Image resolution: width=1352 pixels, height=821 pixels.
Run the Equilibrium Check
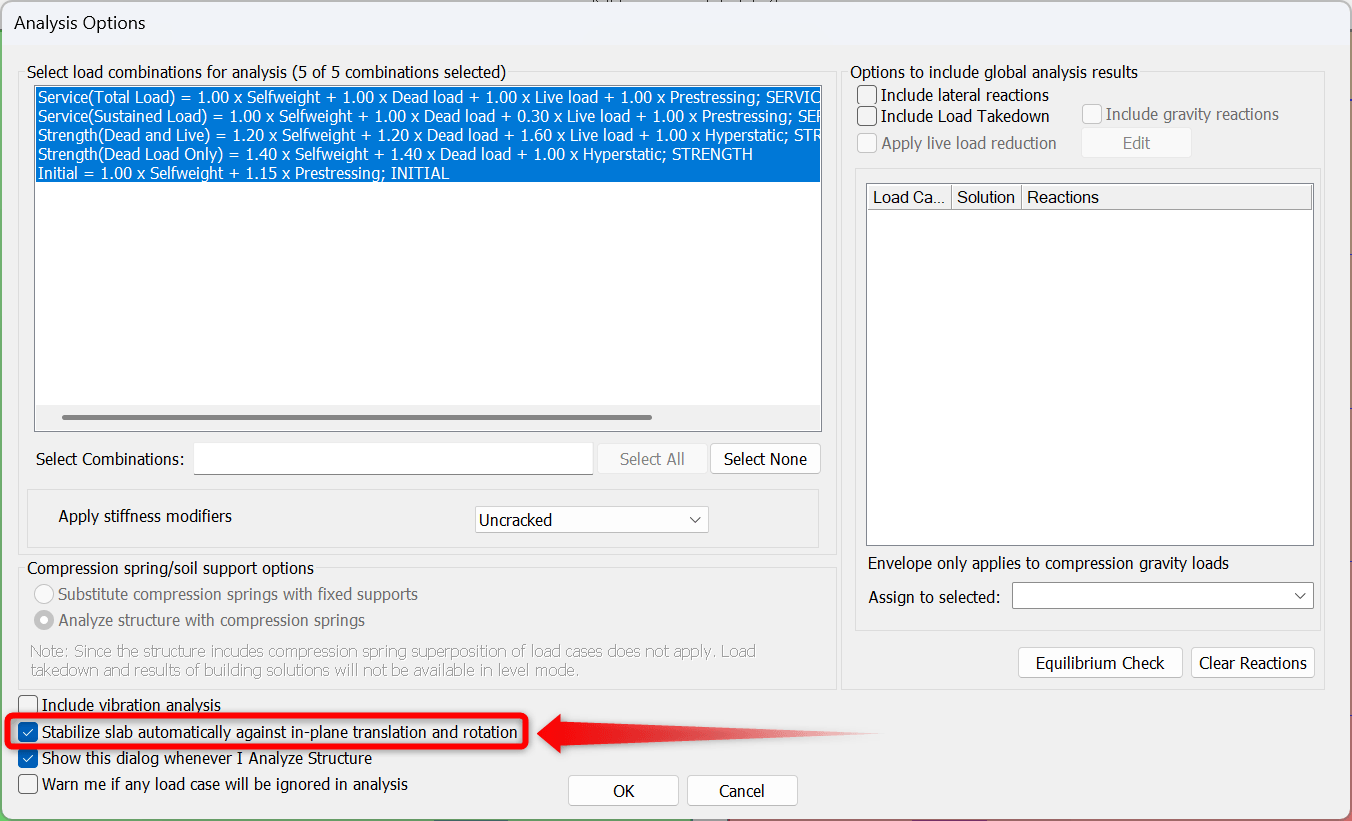tap(1100, 662)
